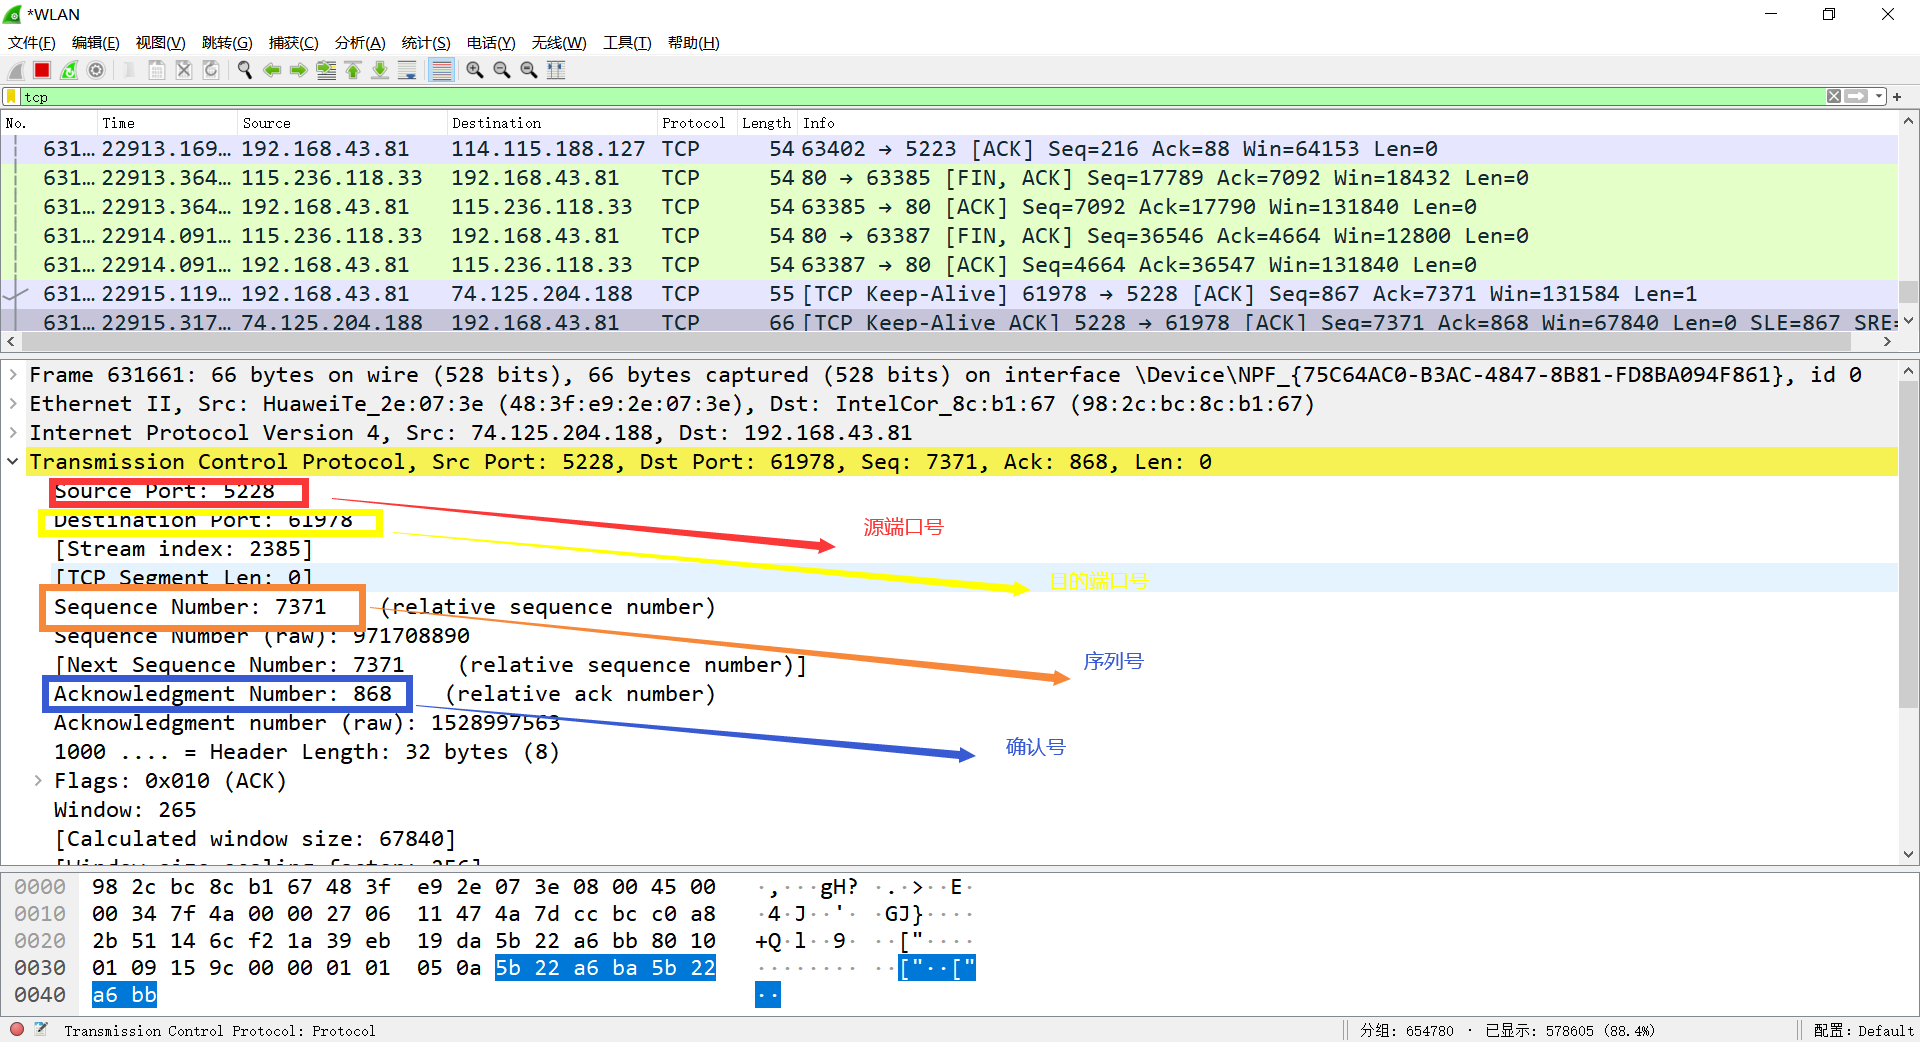Click the expert information red circle icon

click(x=17, y=1029)
